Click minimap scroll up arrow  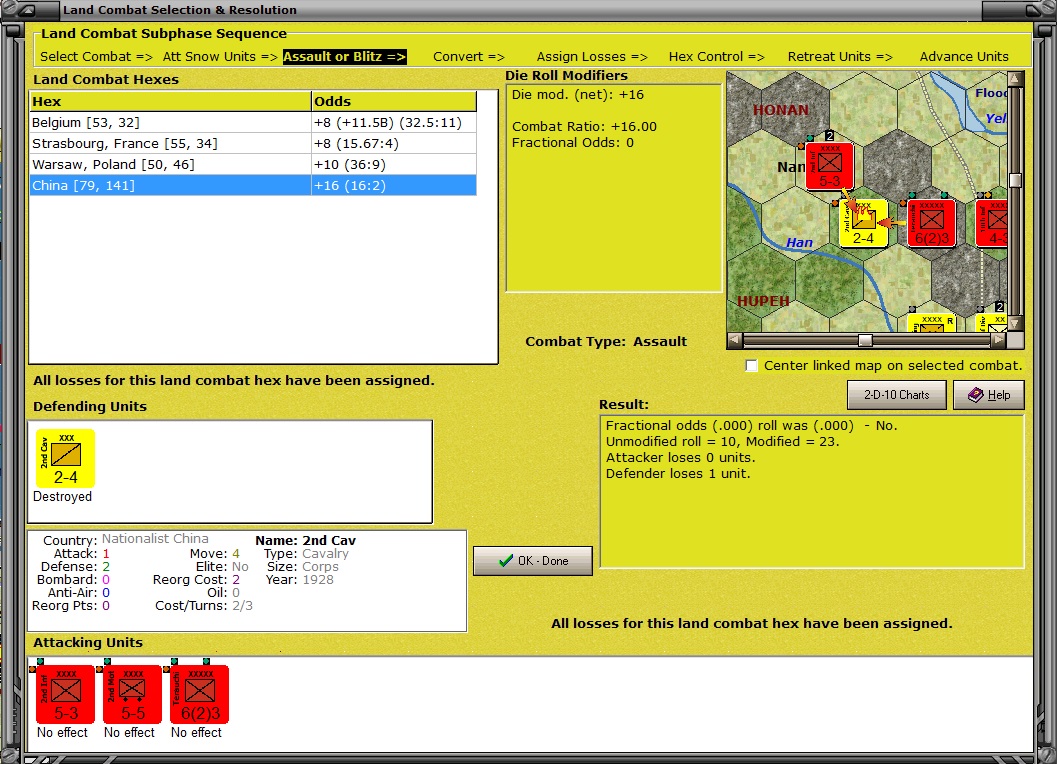(1015, 78)
